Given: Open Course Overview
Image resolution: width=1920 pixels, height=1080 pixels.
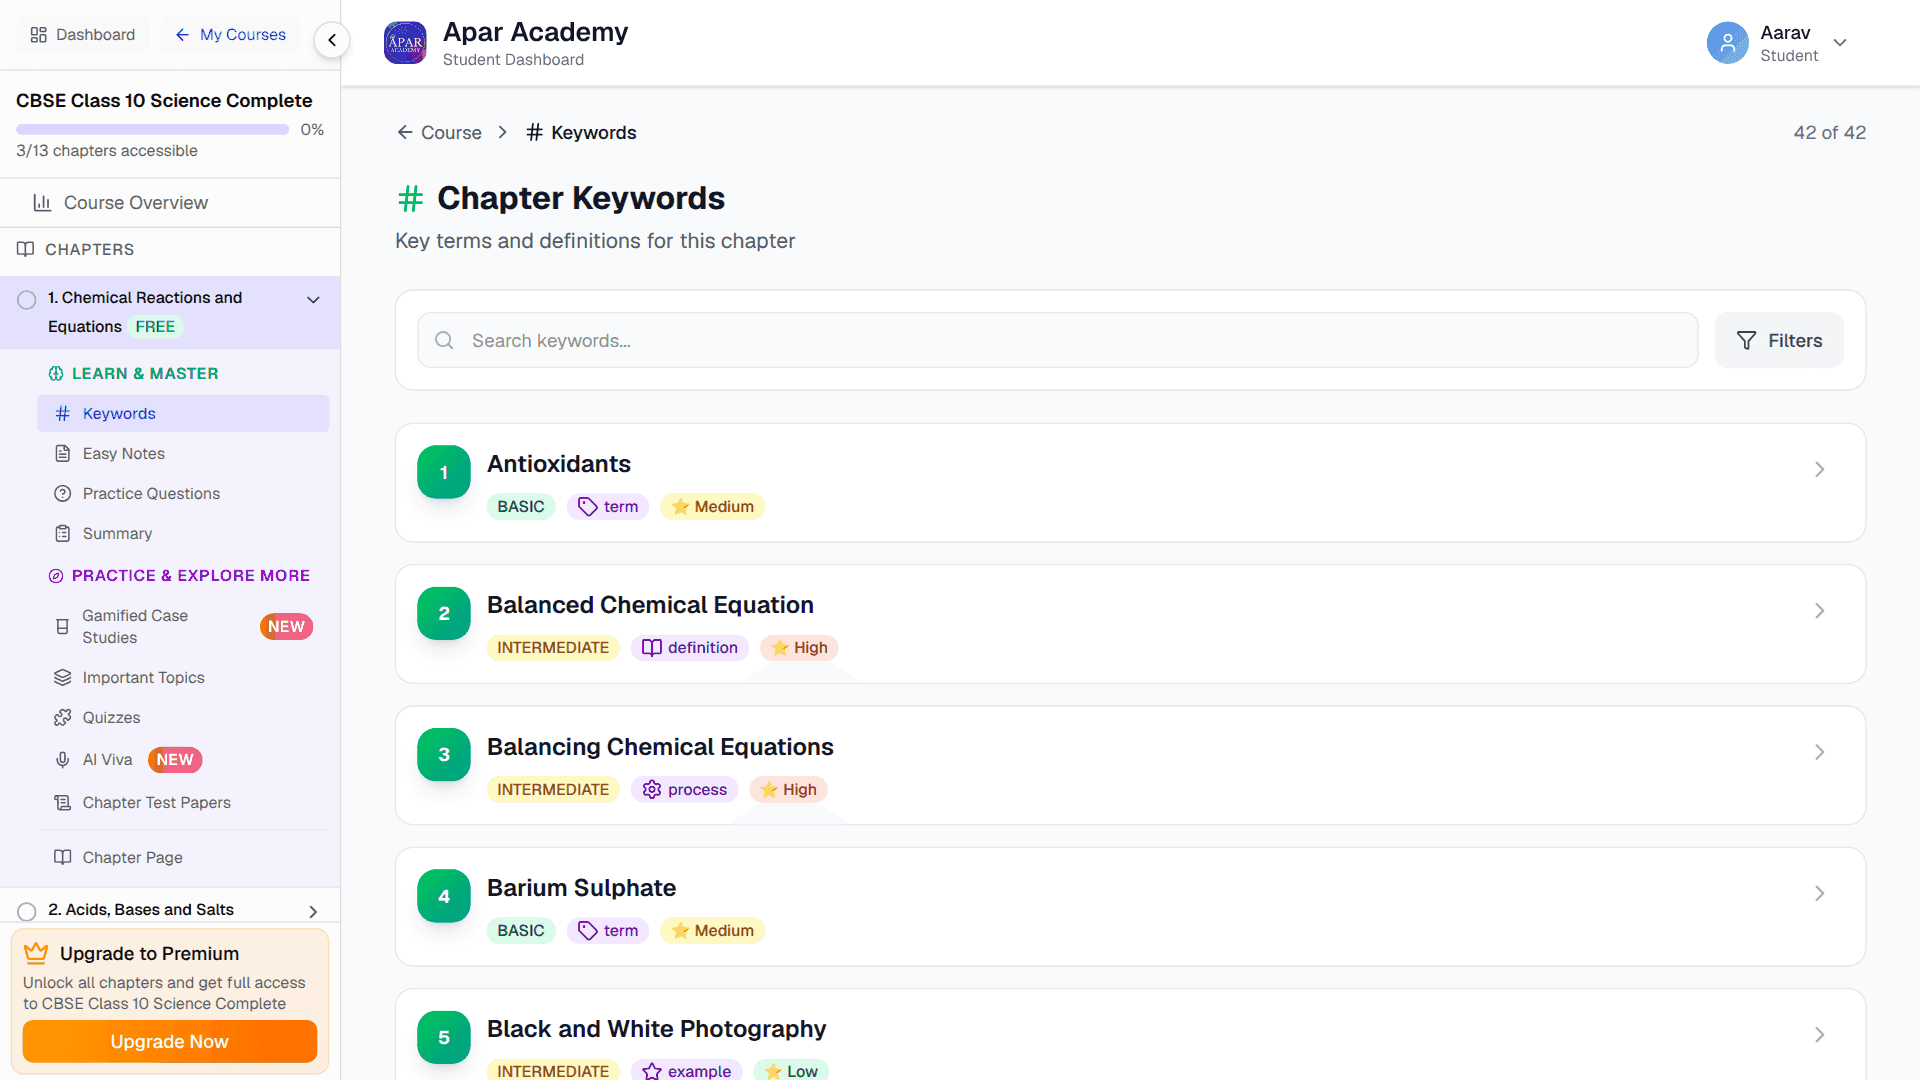Looking at the screenshot, I should pos(170,203).
